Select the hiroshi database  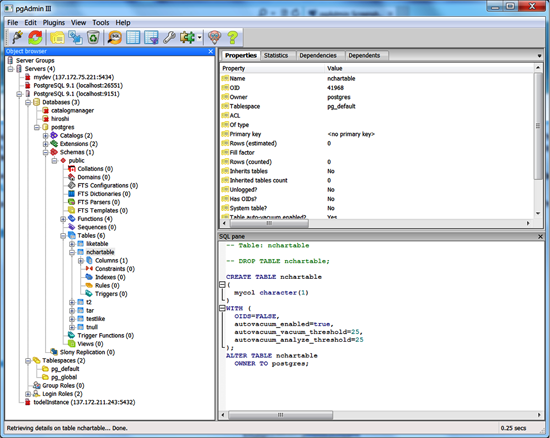(60, 119)
